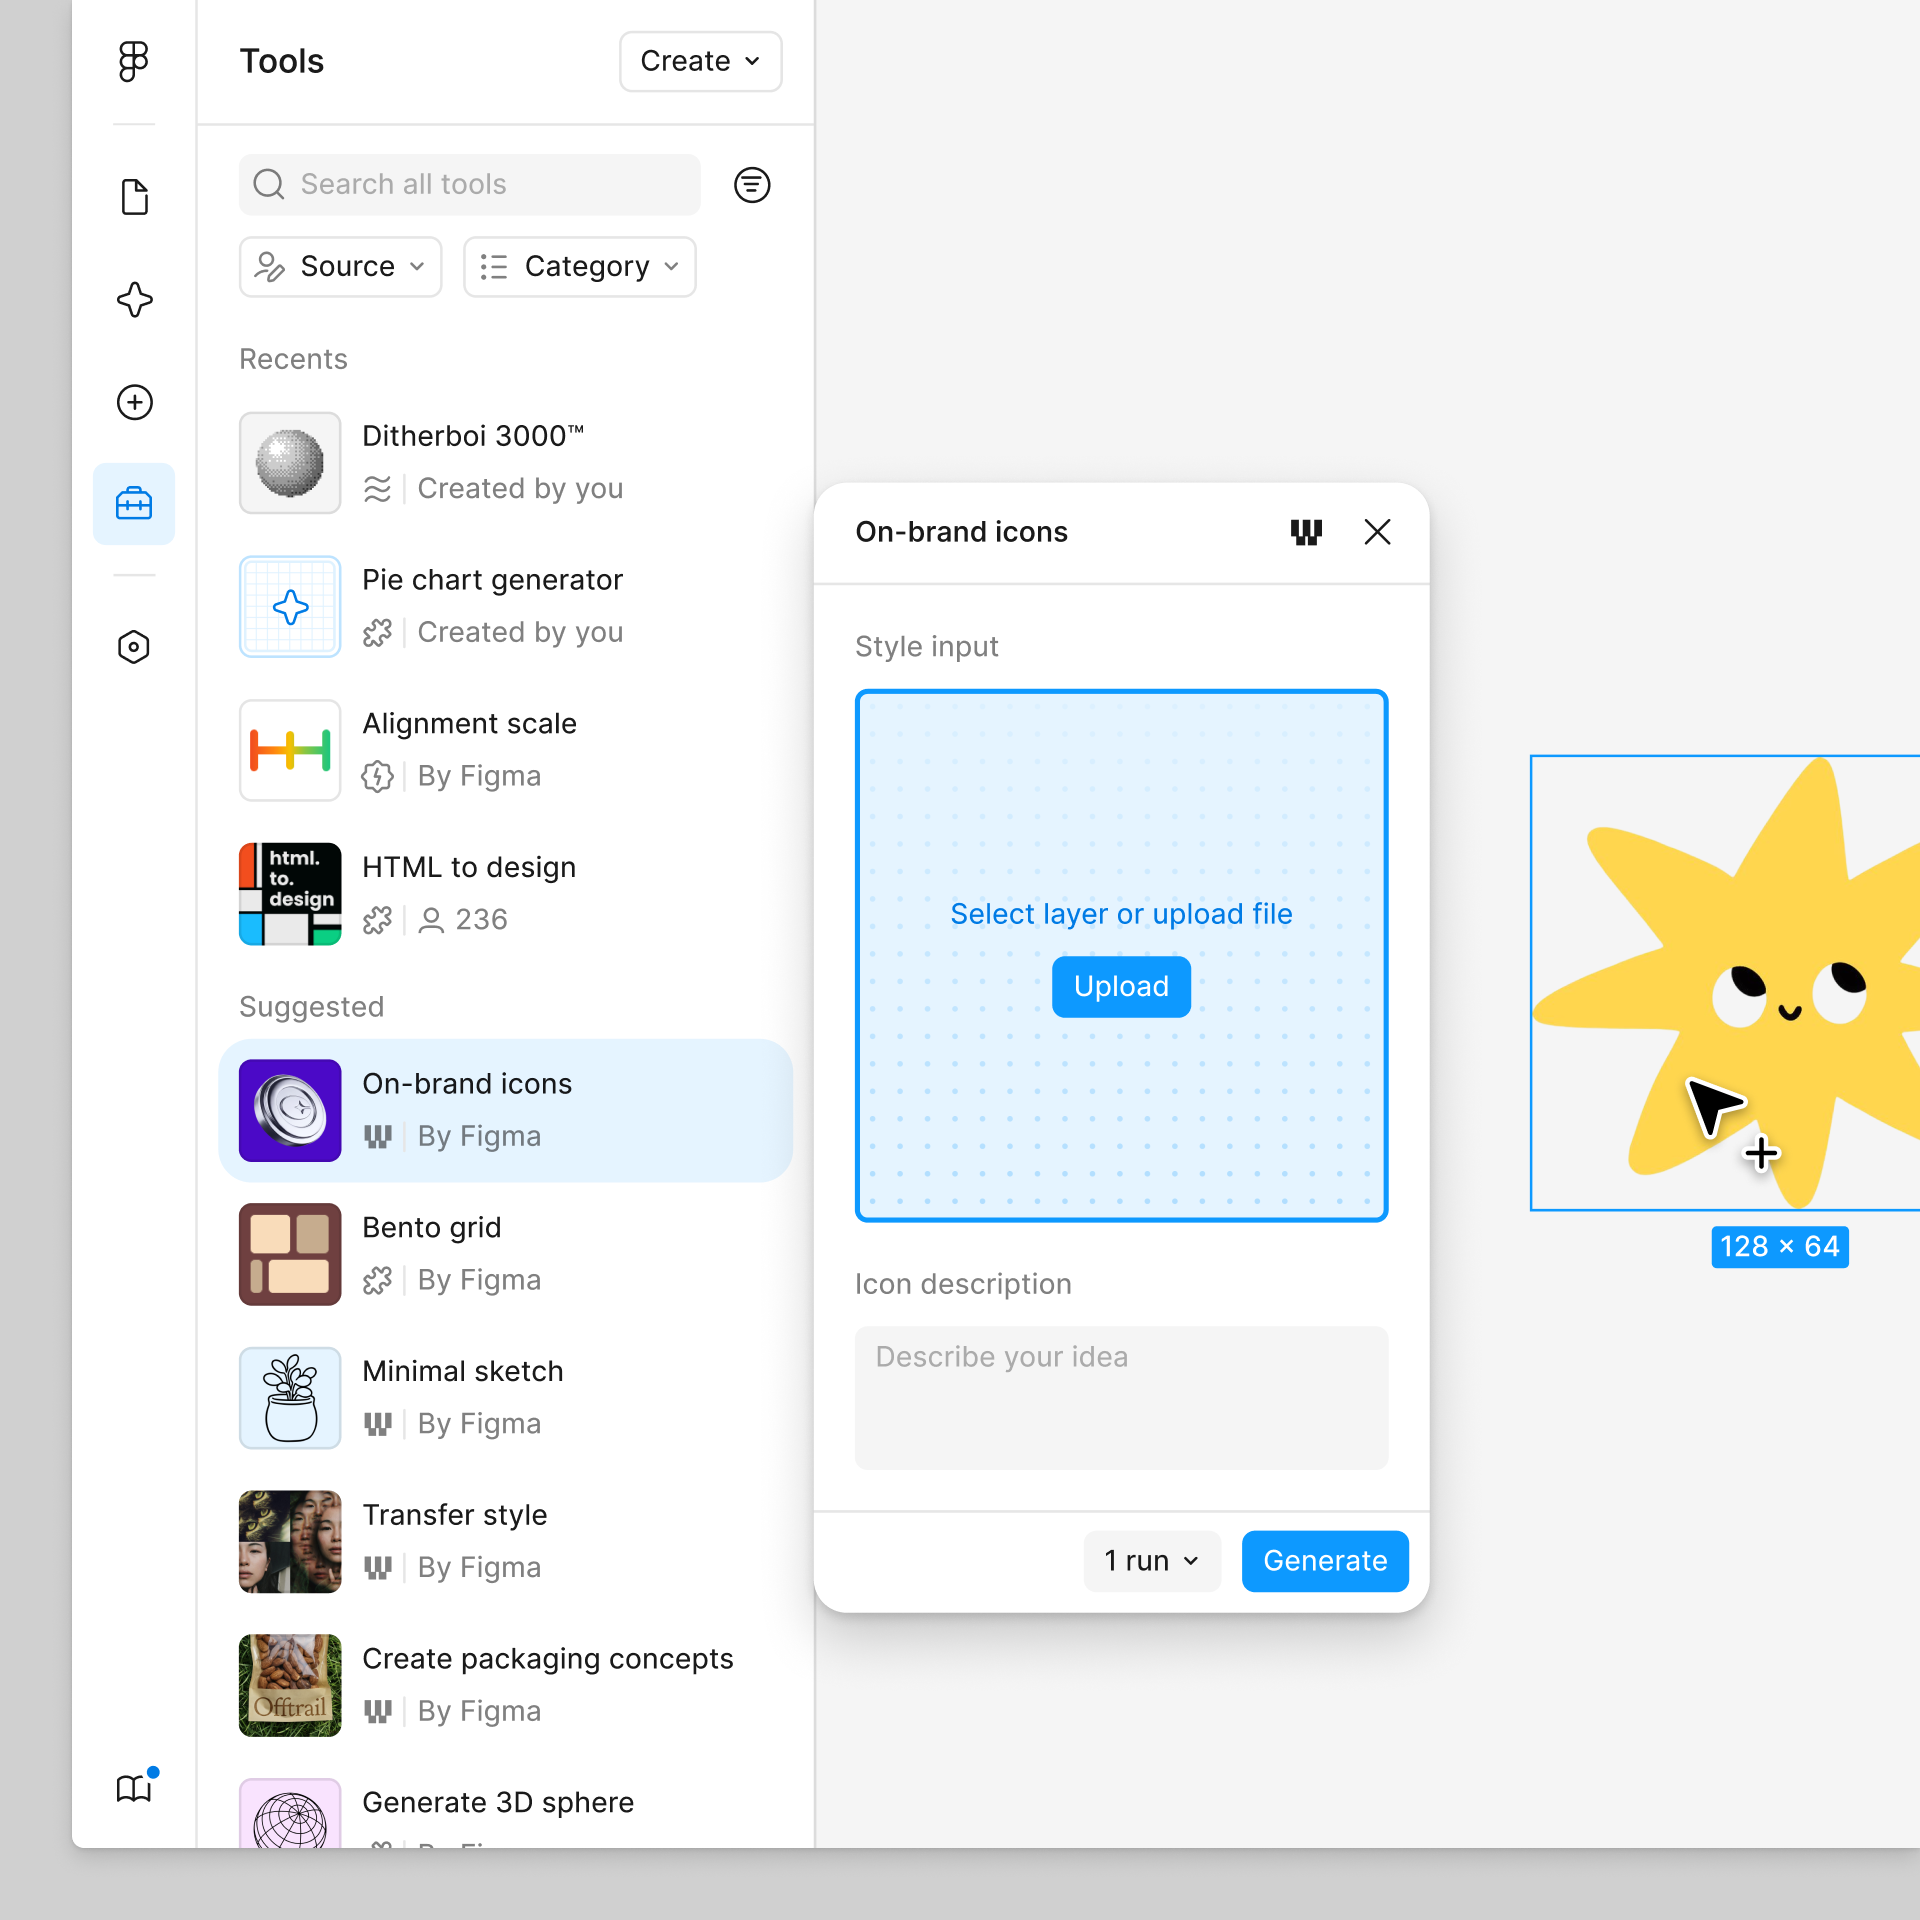Click the Upload button
The height and width of the screenshot is (1920, 1920).
(x=1121, y=987)
